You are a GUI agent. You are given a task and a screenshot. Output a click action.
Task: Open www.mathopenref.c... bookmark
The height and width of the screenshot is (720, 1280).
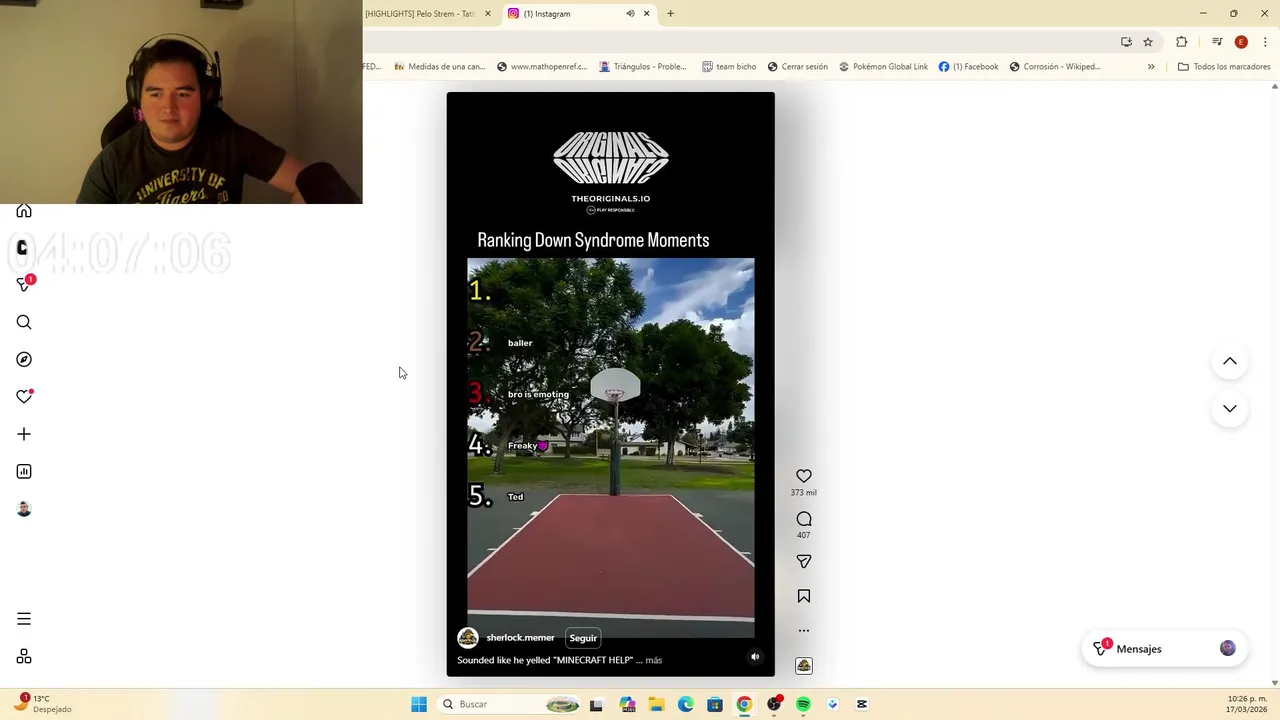tap(541, 67)
